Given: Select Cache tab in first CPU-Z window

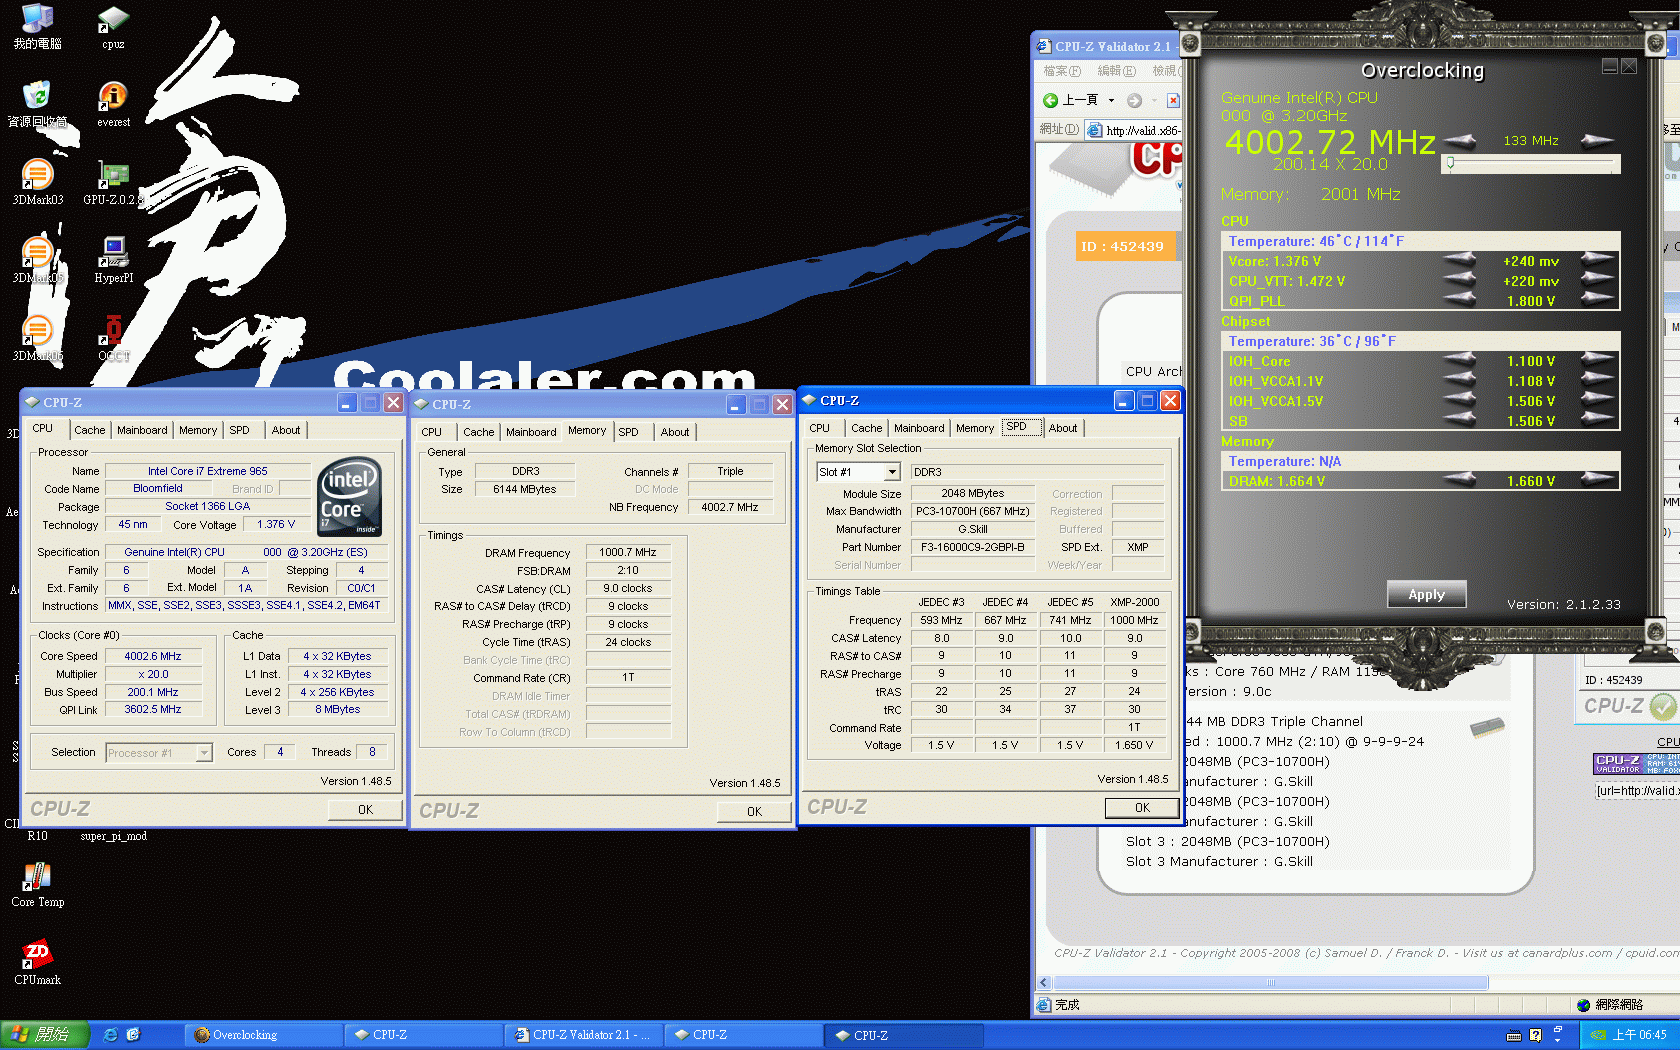Looking at the screenshot, I should 89,430.
